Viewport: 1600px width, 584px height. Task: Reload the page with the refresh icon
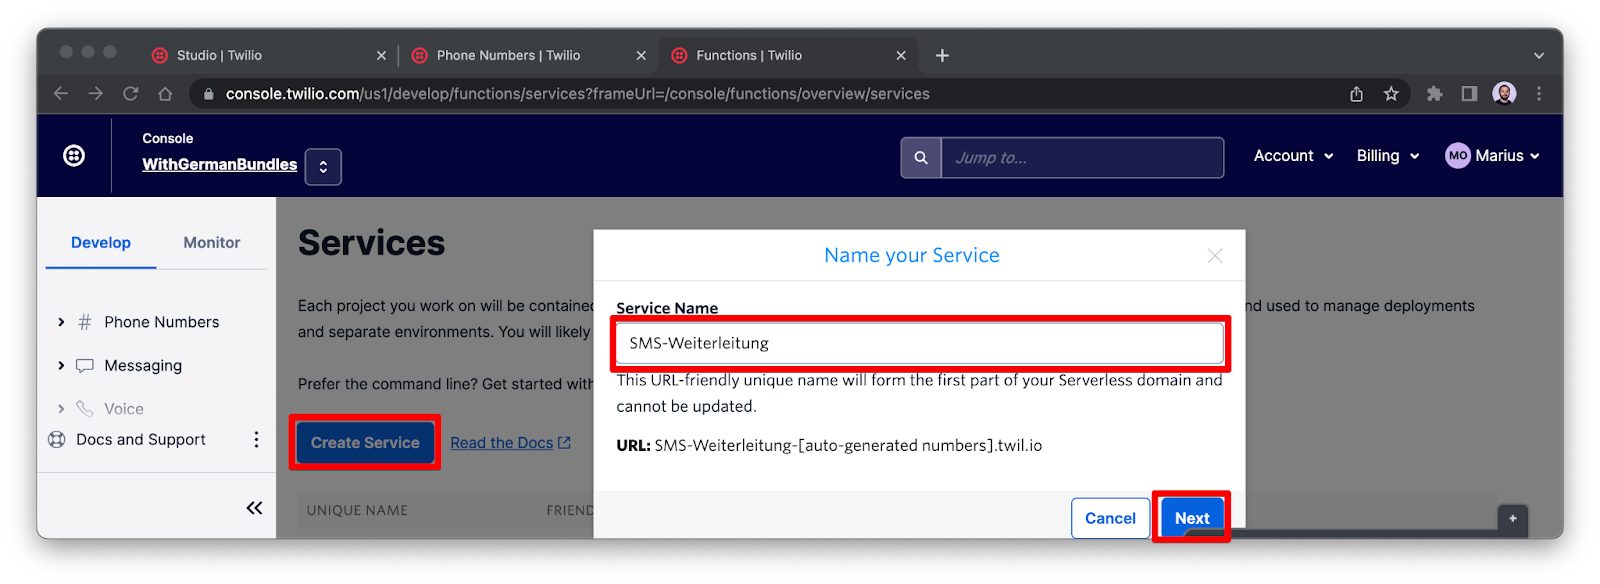130,94
